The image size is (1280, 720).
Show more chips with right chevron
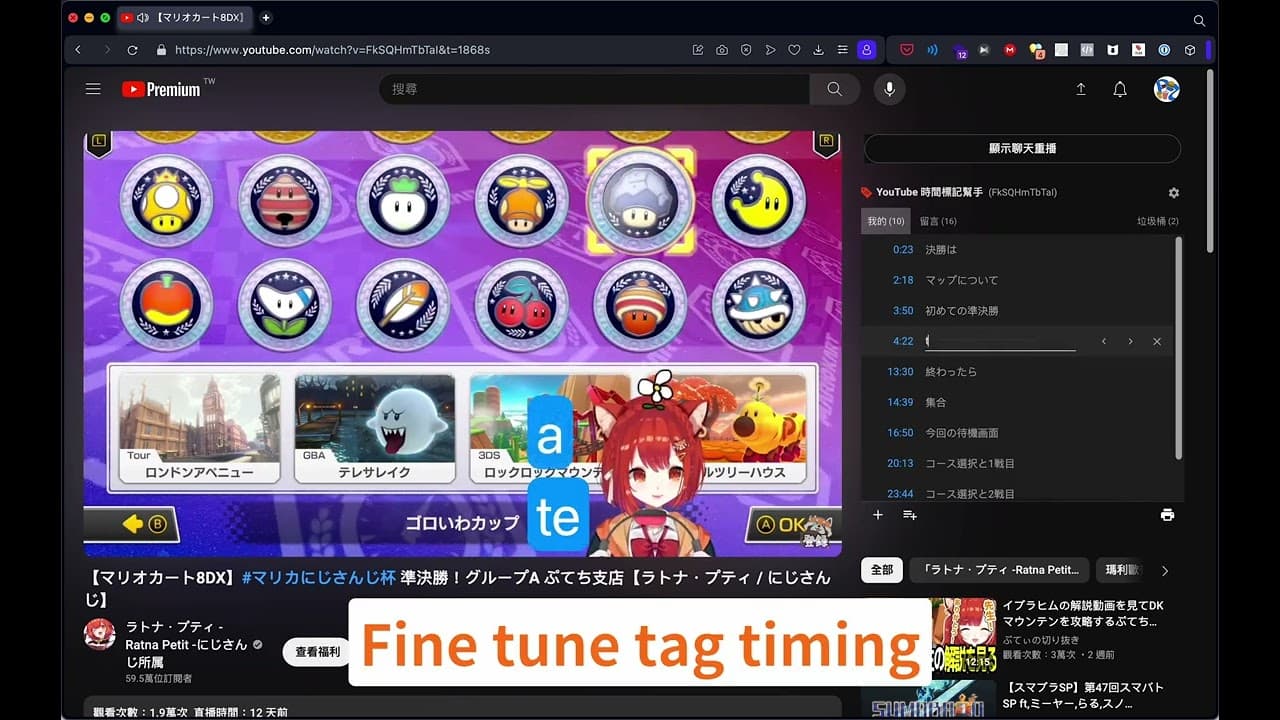[1164, 571]
